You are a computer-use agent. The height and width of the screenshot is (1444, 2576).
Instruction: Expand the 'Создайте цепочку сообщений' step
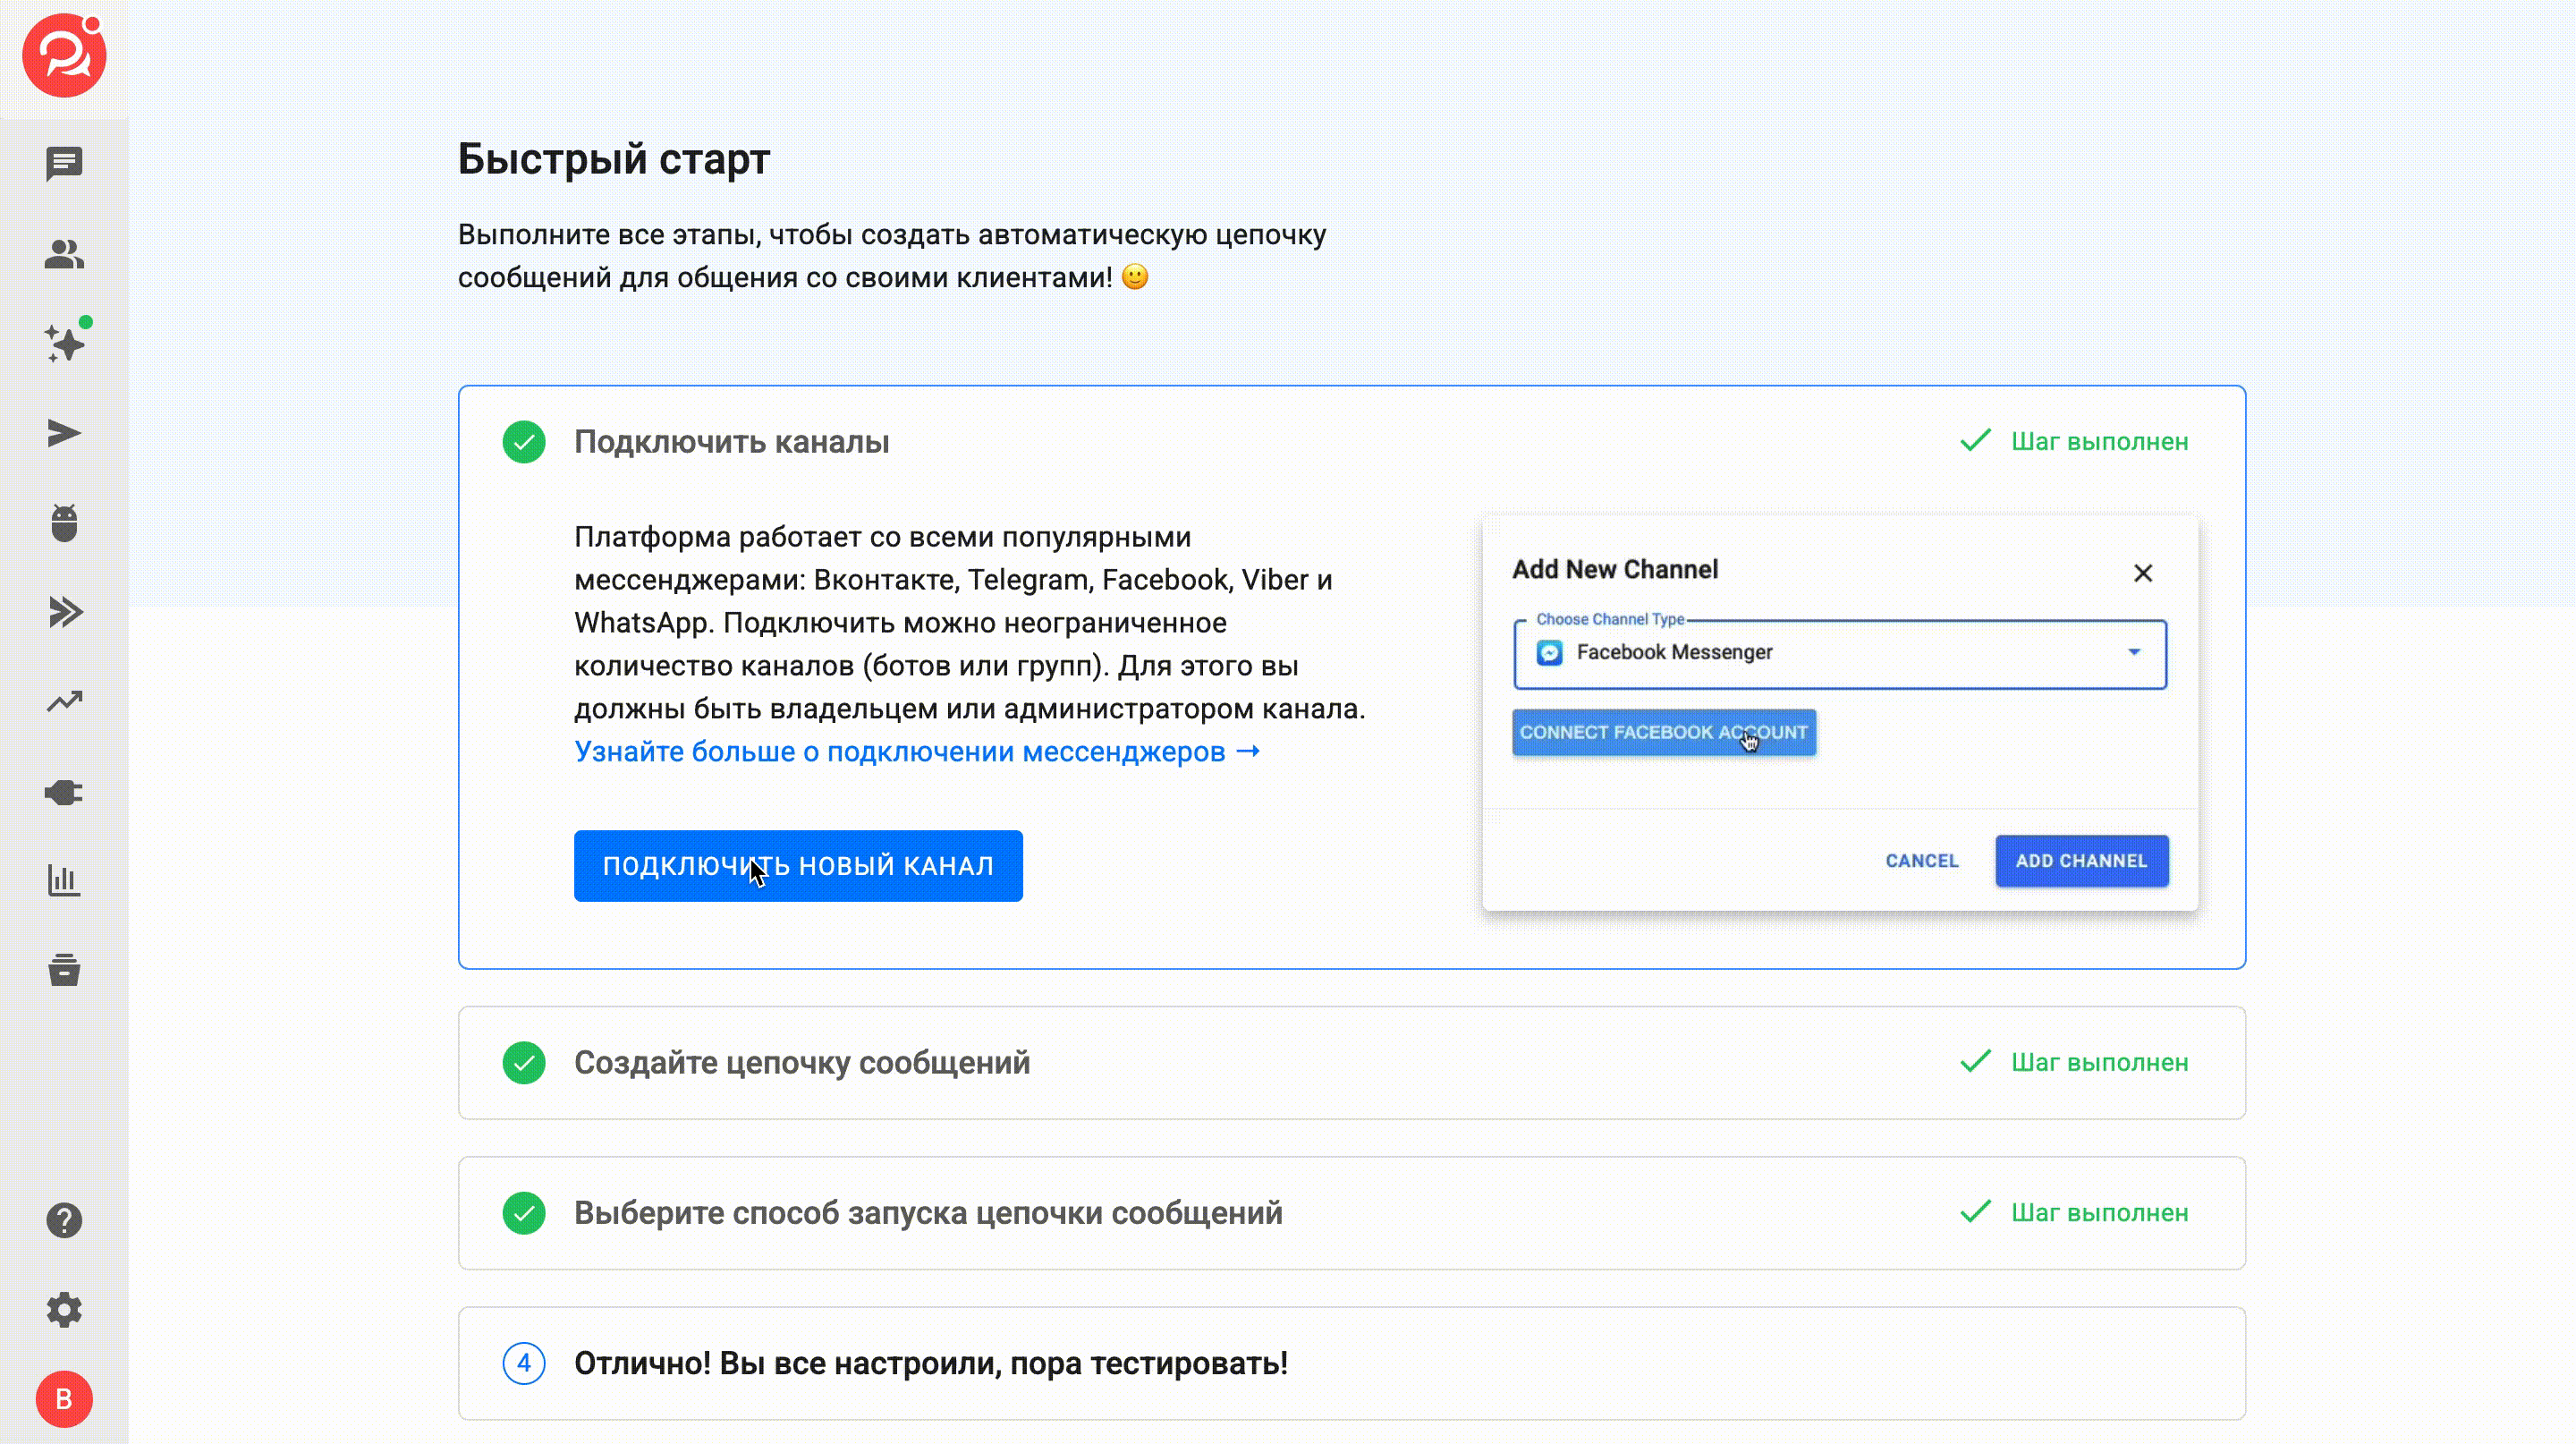click(802, 1062)
